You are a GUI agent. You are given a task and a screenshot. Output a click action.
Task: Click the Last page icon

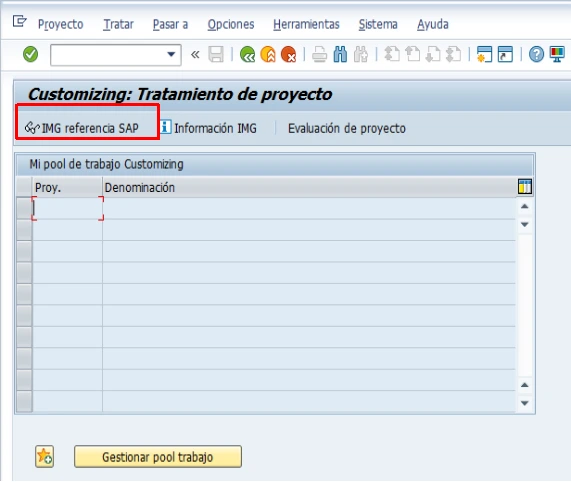[454, 55]
